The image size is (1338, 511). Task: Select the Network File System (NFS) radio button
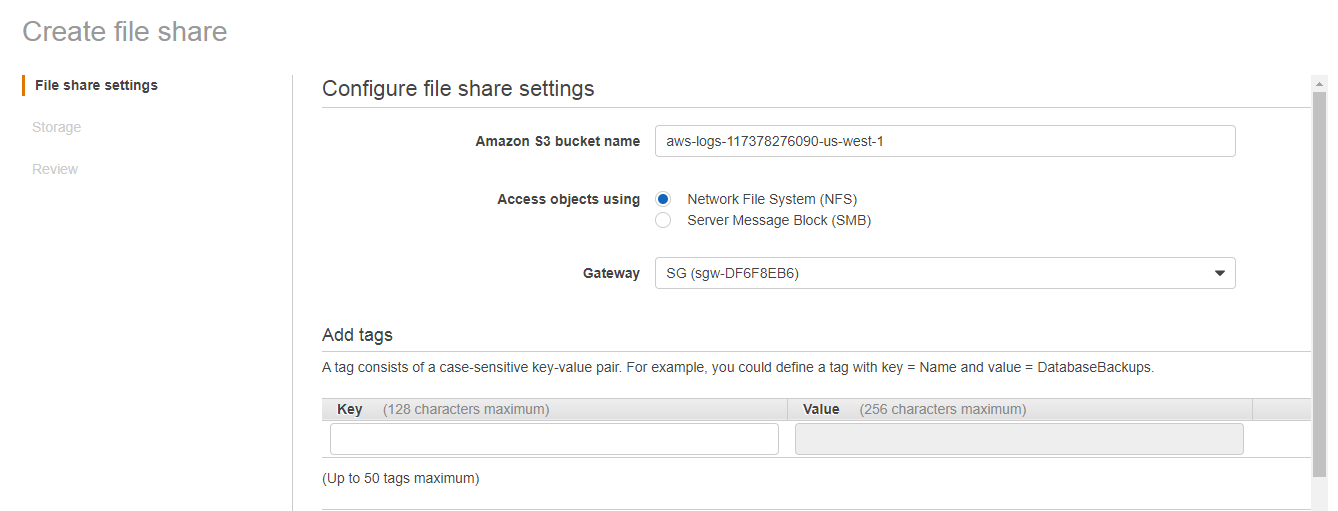point(663,199)
